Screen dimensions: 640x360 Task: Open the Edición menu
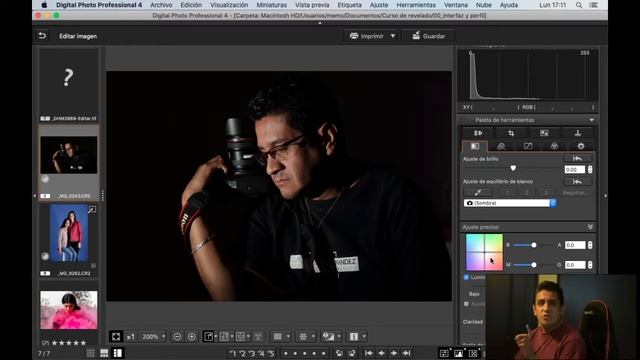[191, 5]
